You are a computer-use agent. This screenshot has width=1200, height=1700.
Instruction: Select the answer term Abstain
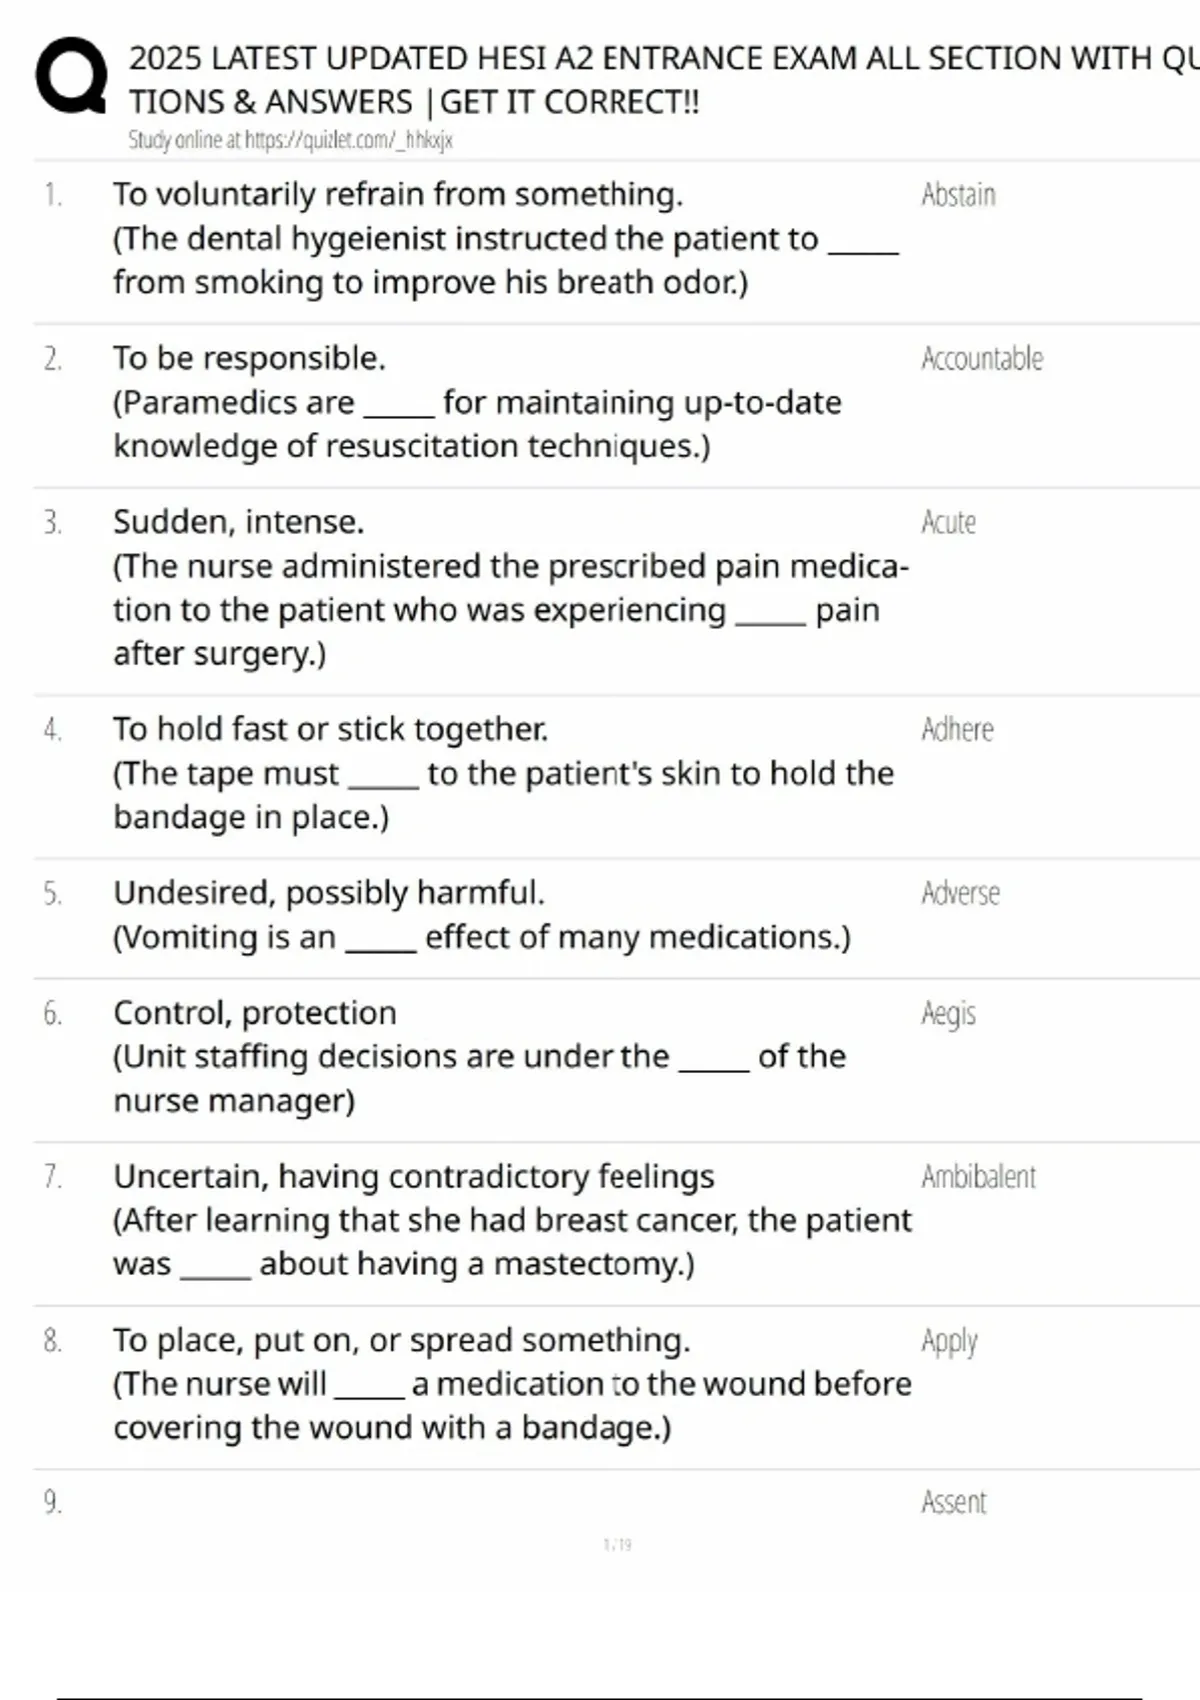[958, 195]
